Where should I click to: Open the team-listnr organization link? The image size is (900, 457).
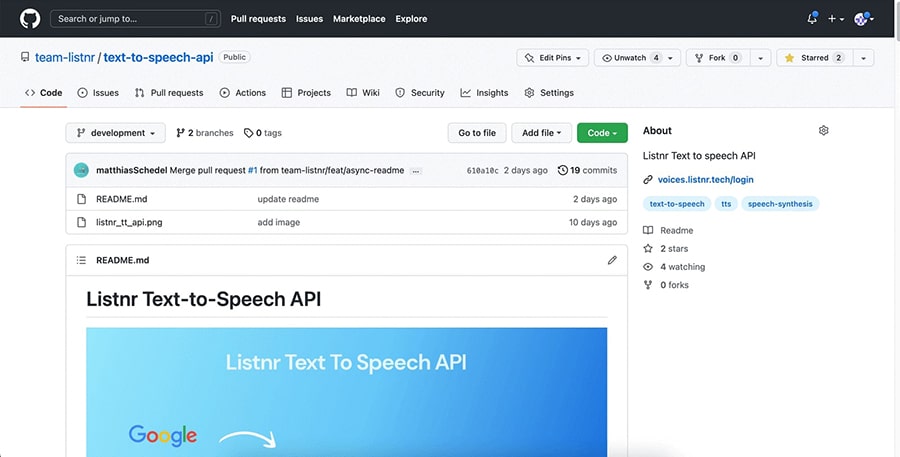click(x=65, y=57)
